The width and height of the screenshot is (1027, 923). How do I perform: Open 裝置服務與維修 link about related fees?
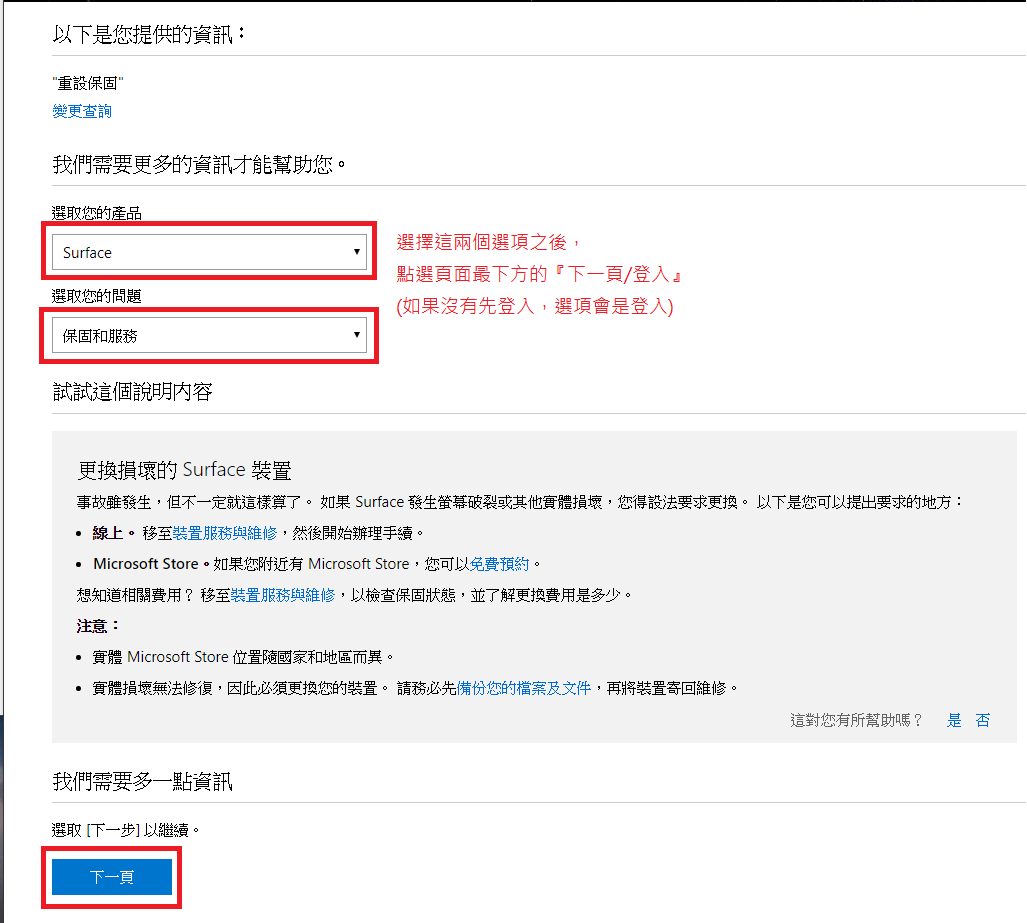click(x=282, y=595)
